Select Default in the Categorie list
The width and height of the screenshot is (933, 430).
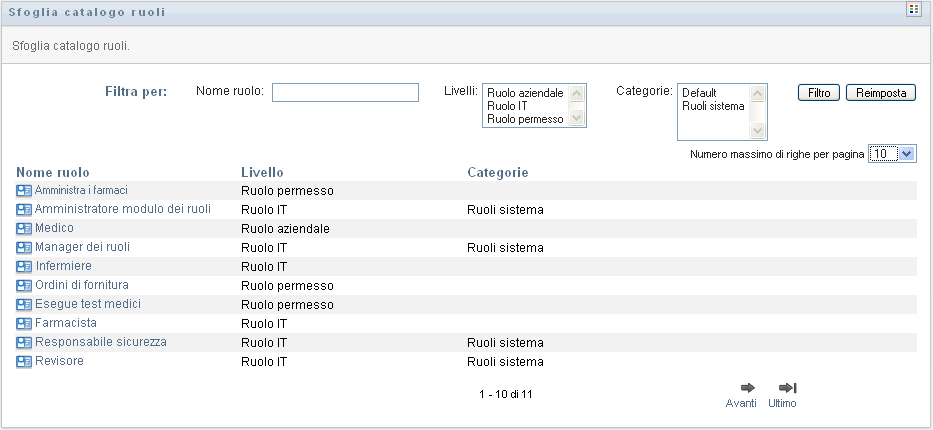point(698,93)
